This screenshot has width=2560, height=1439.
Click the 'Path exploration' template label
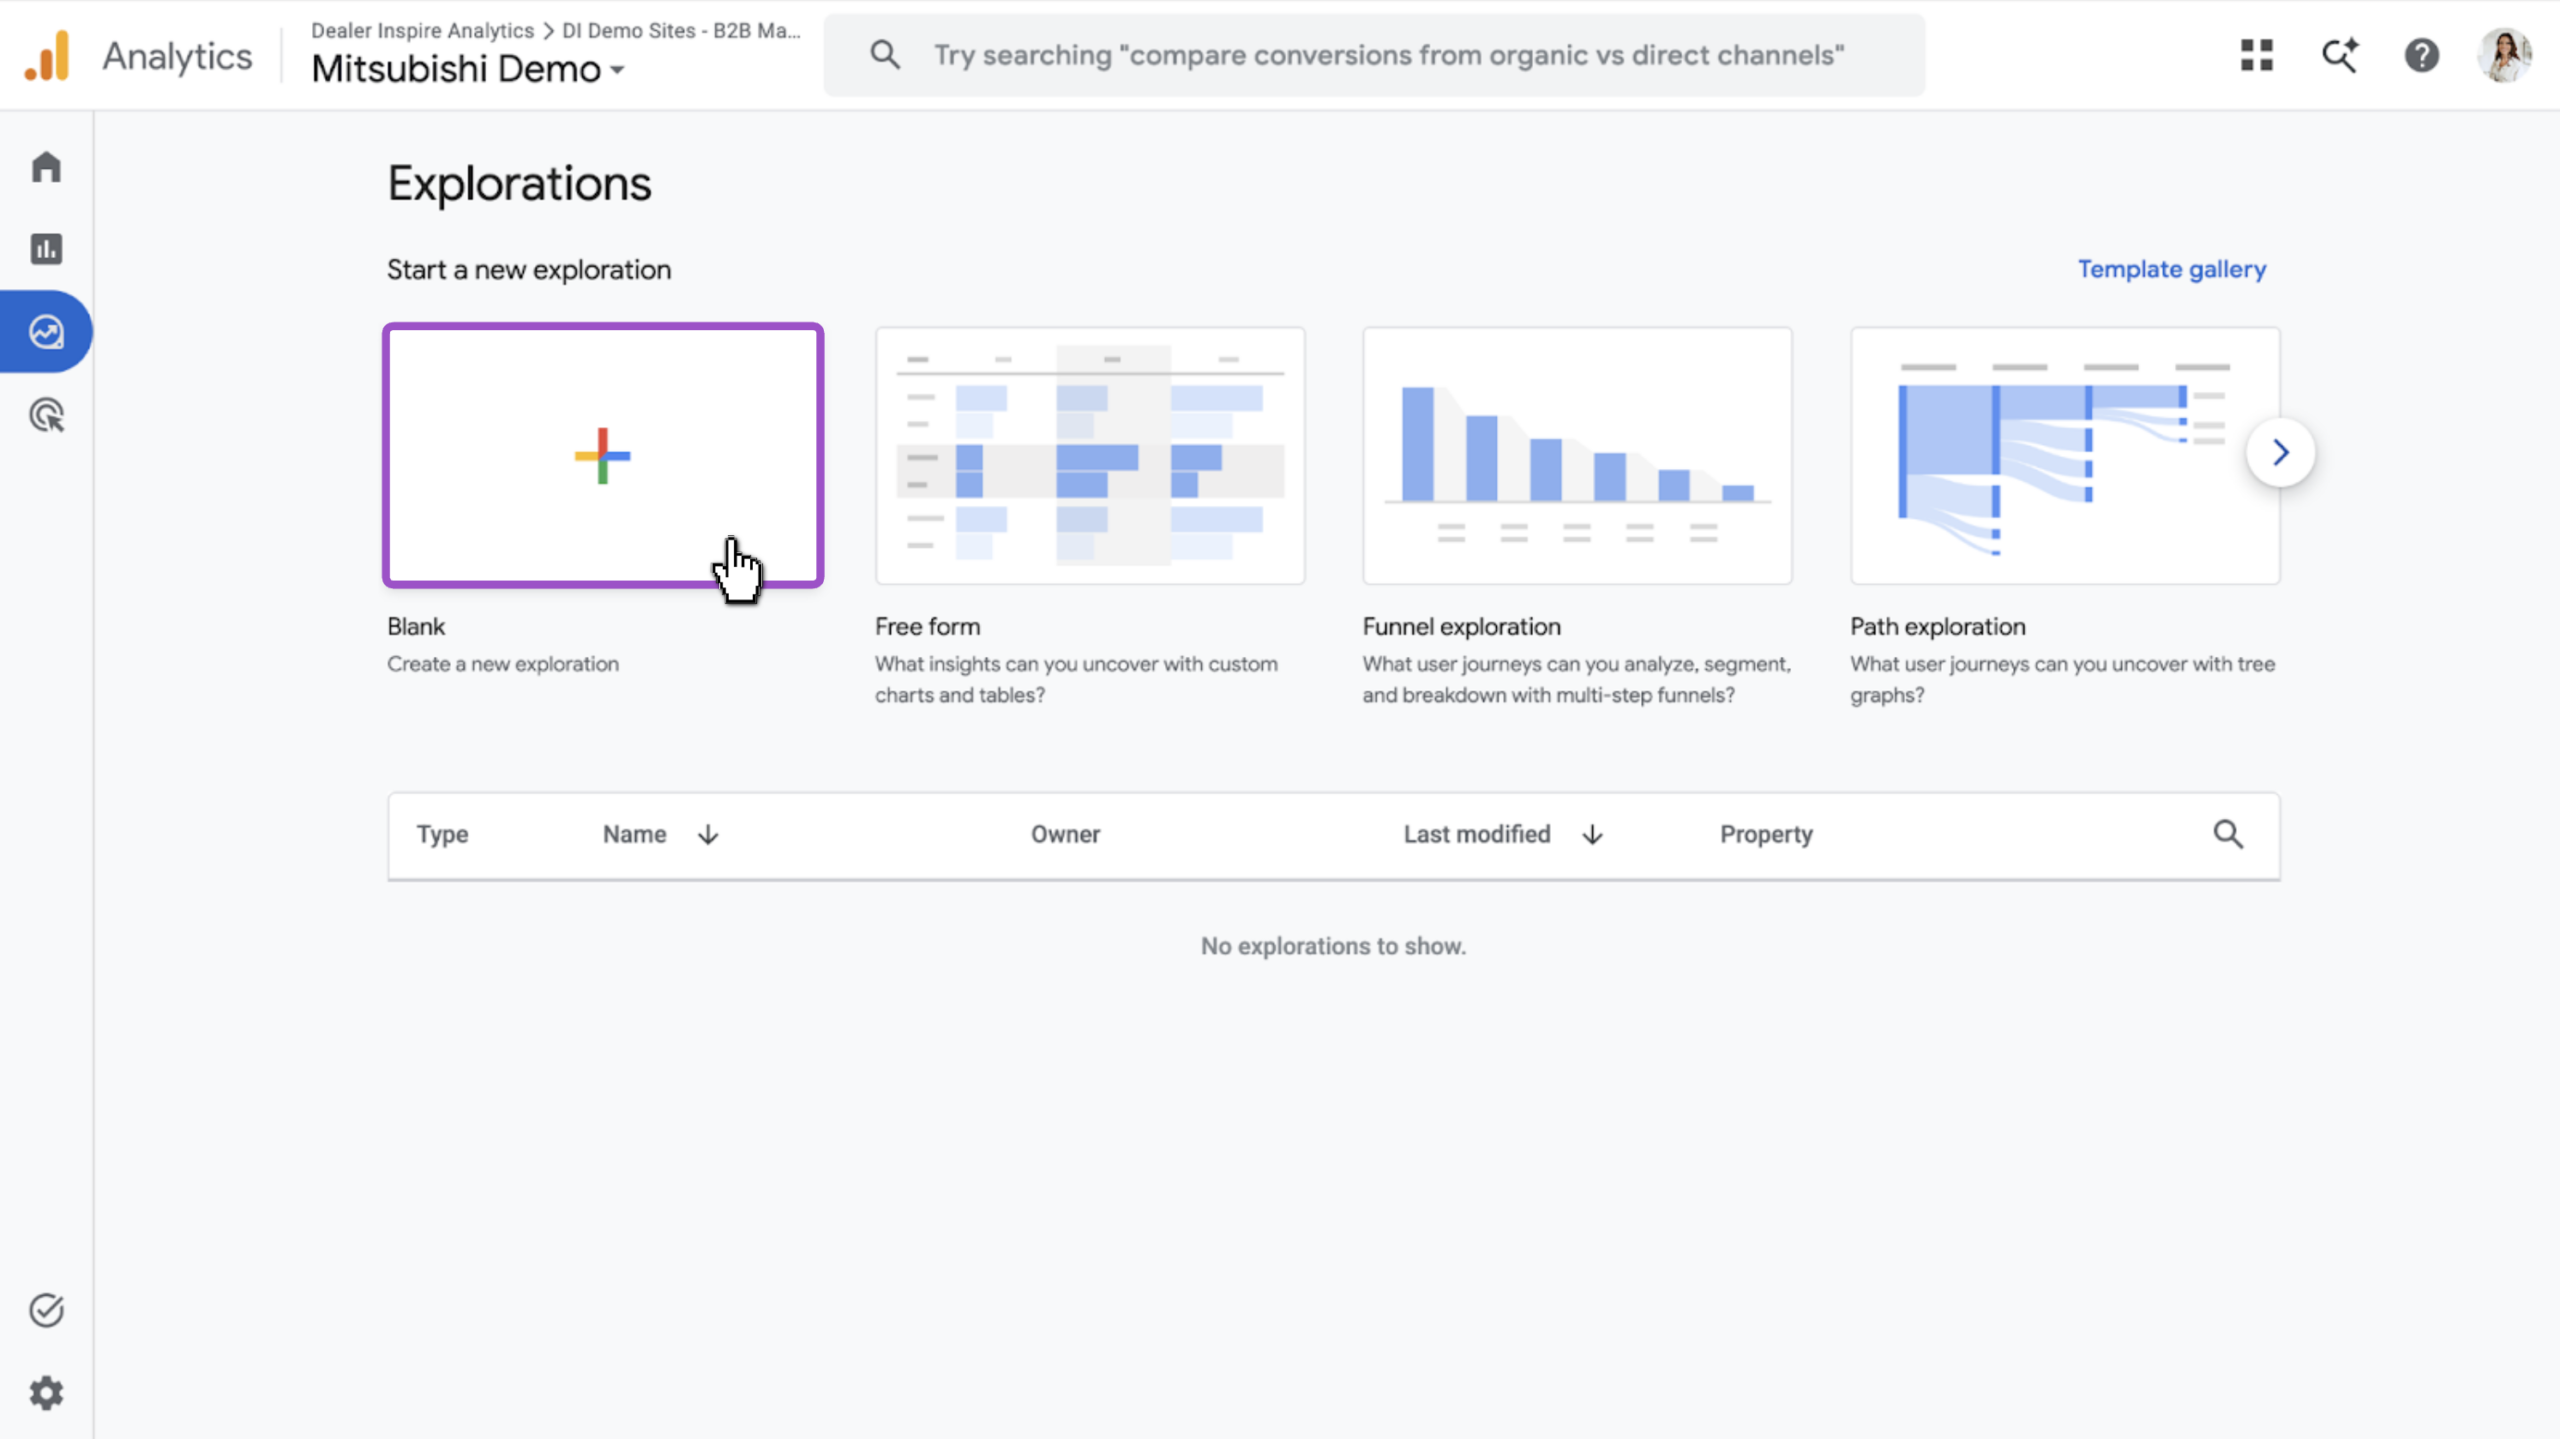tap(1937, 626)
